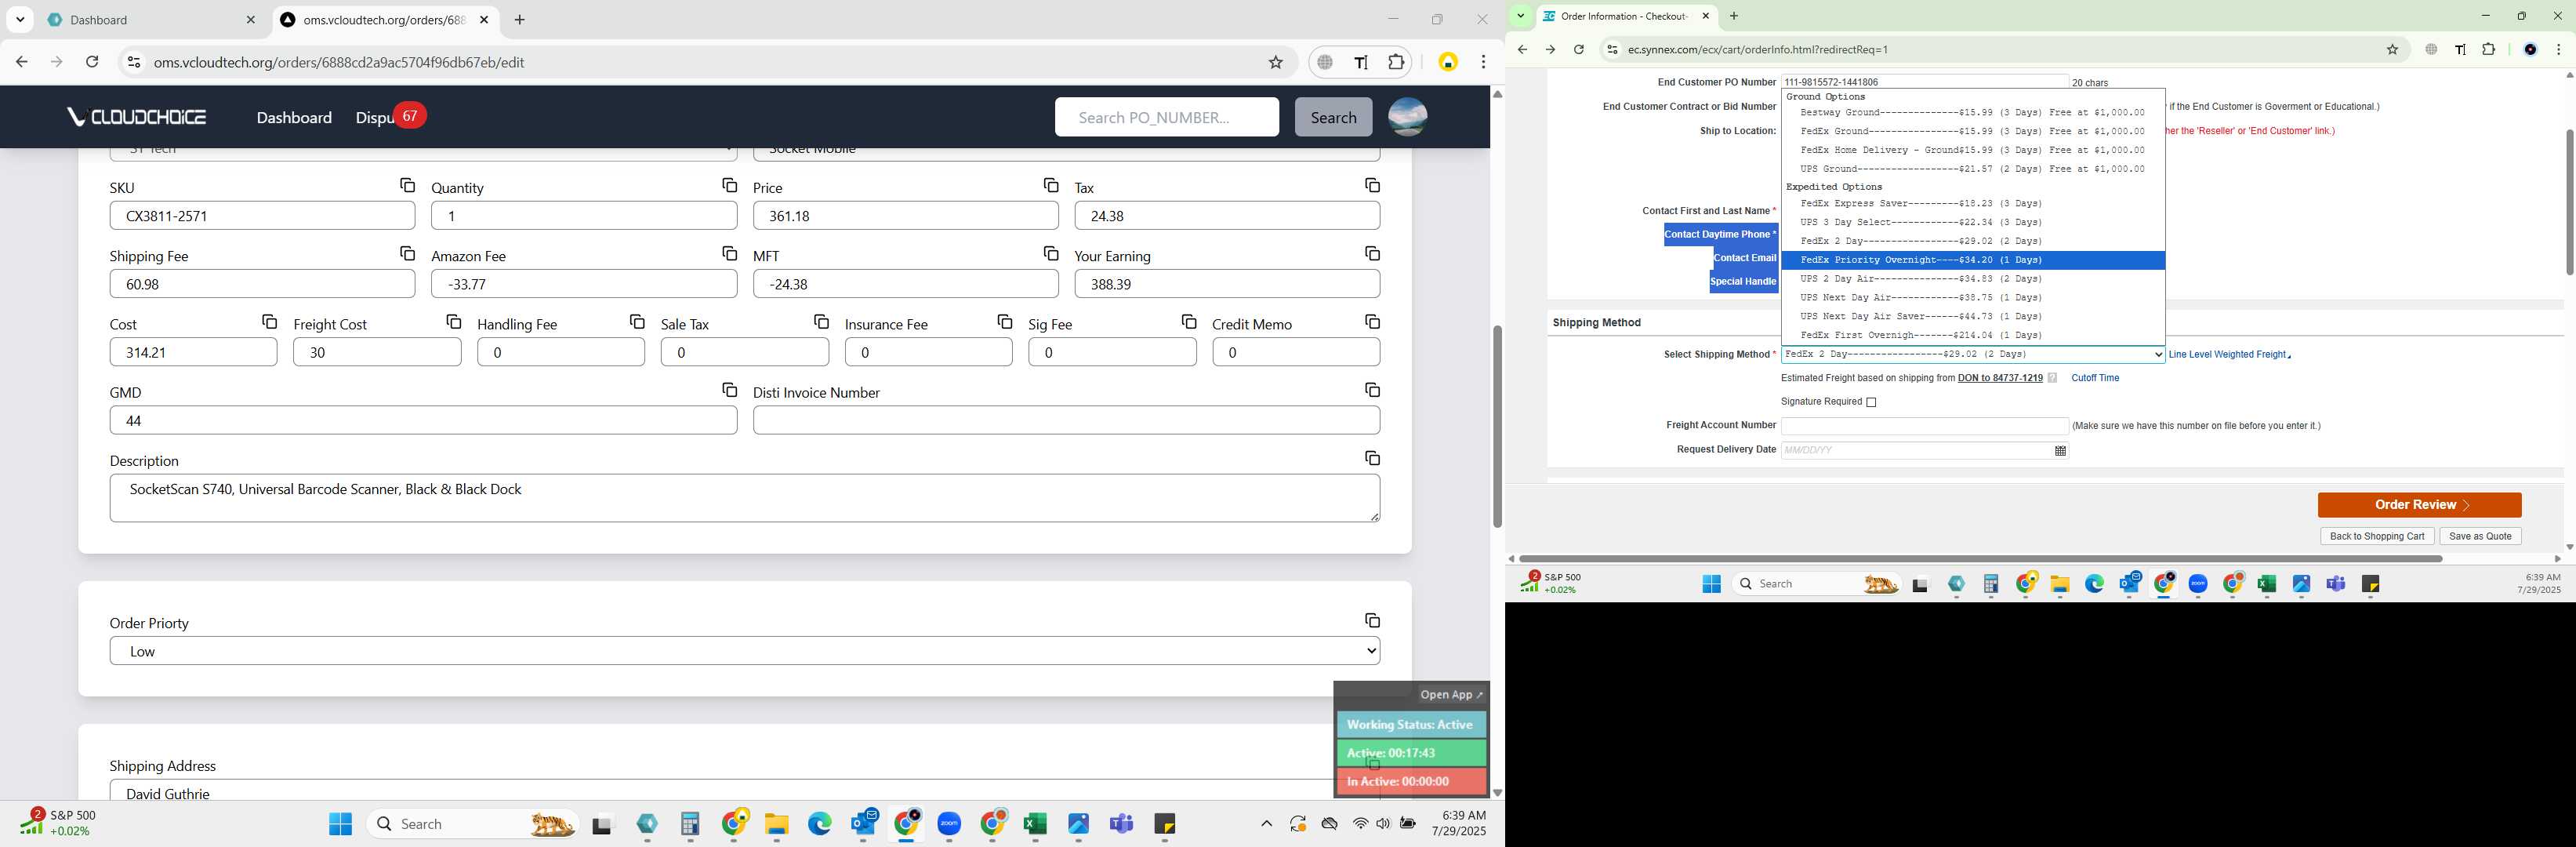Choose UPS Ground $21.57 shipping option
This screenshot has height=847, width=2576.
pos(1972,169)
